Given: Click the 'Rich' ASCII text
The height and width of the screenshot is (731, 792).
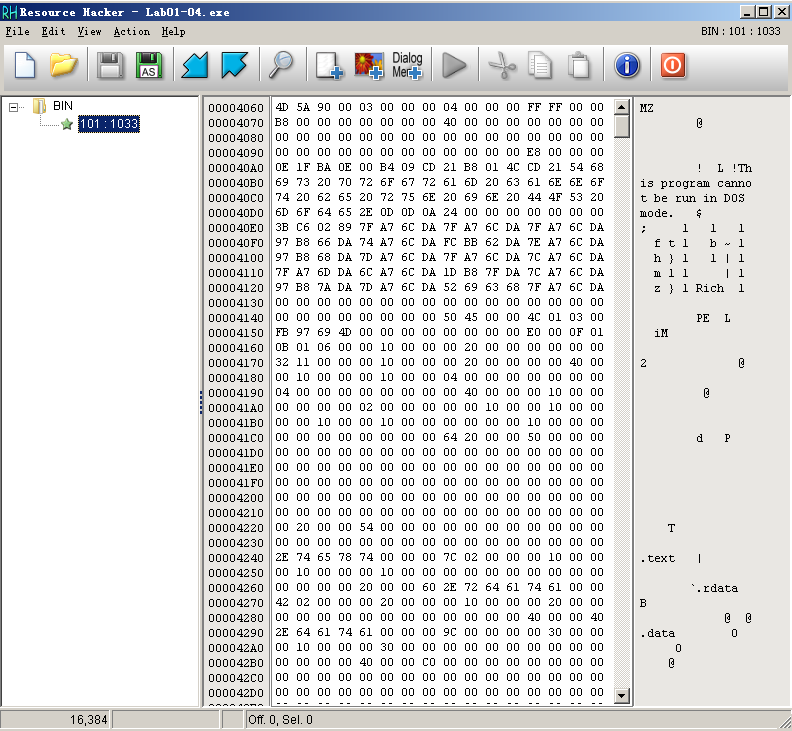Looking at the screenshot, I should [710, 288].
